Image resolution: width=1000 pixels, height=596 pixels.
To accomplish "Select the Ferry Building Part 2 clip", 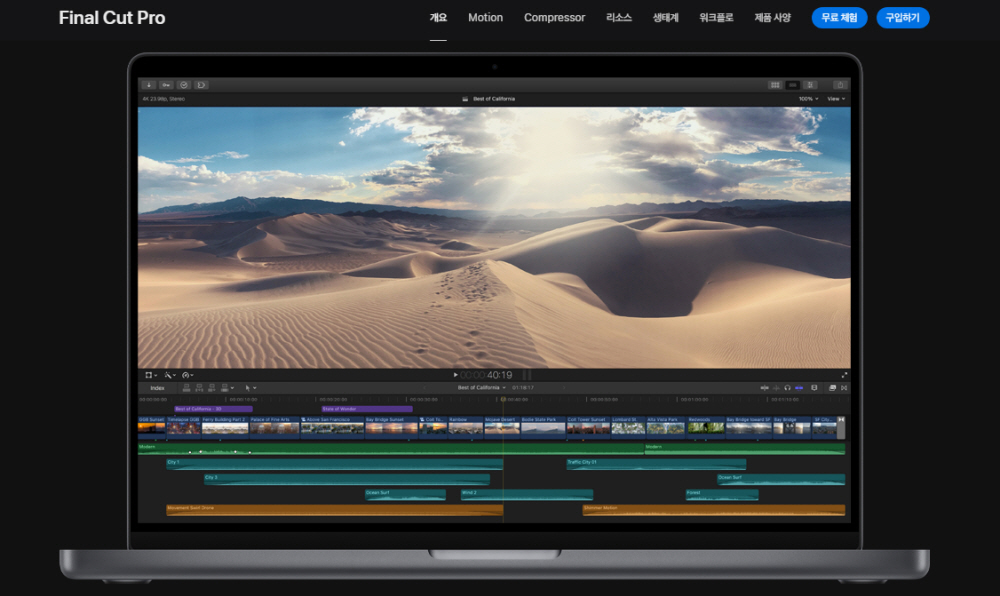I will (x=225, y=428).
